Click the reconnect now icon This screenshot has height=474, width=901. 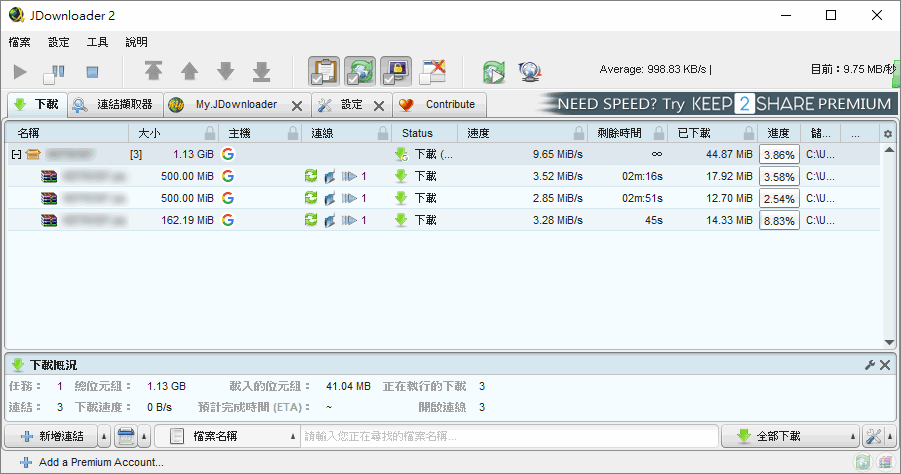(494, 72)
